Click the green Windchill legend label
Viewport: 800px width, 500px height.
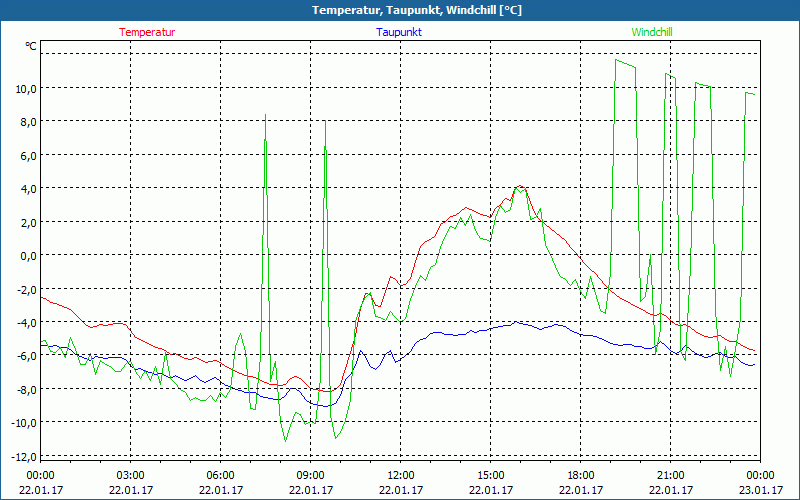[652, 32]
